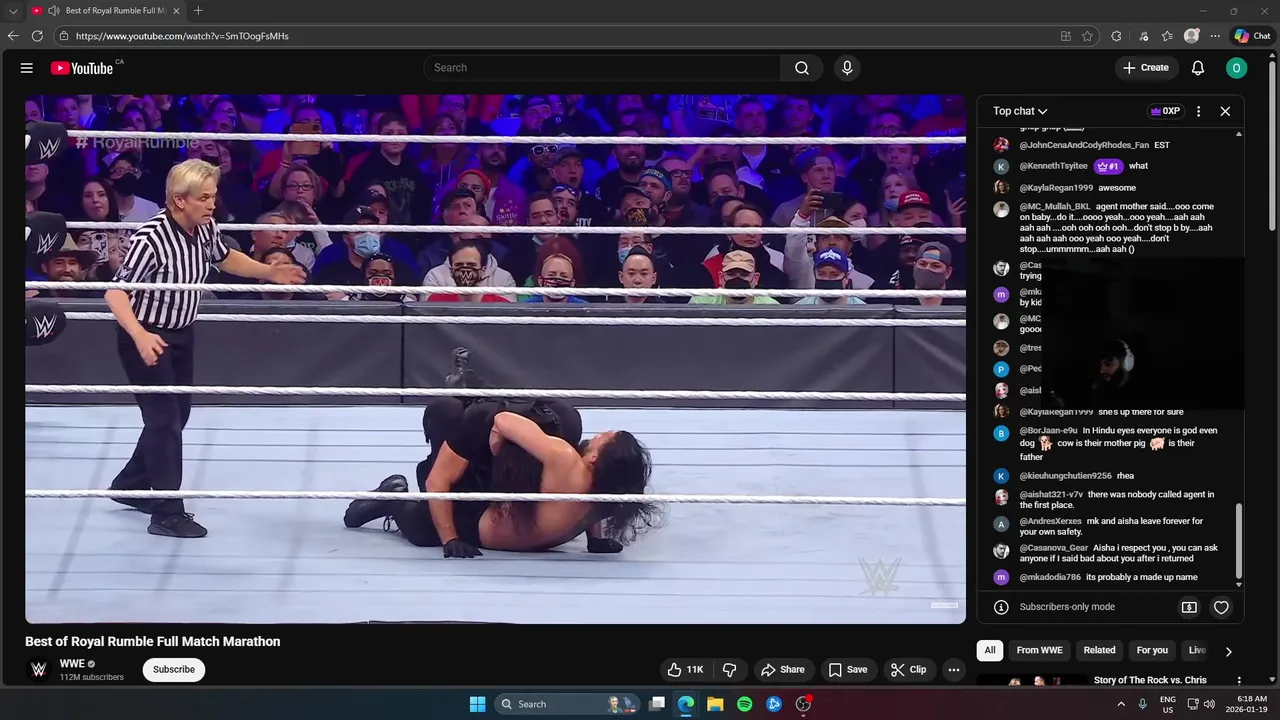
Task: Open Task View on the taskbar
Action: [657, 704]
